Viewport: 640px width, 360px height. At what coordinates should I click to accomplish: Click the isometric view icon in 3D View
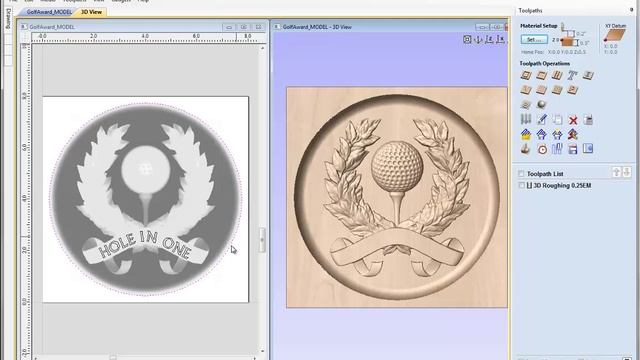pos(467,40)
